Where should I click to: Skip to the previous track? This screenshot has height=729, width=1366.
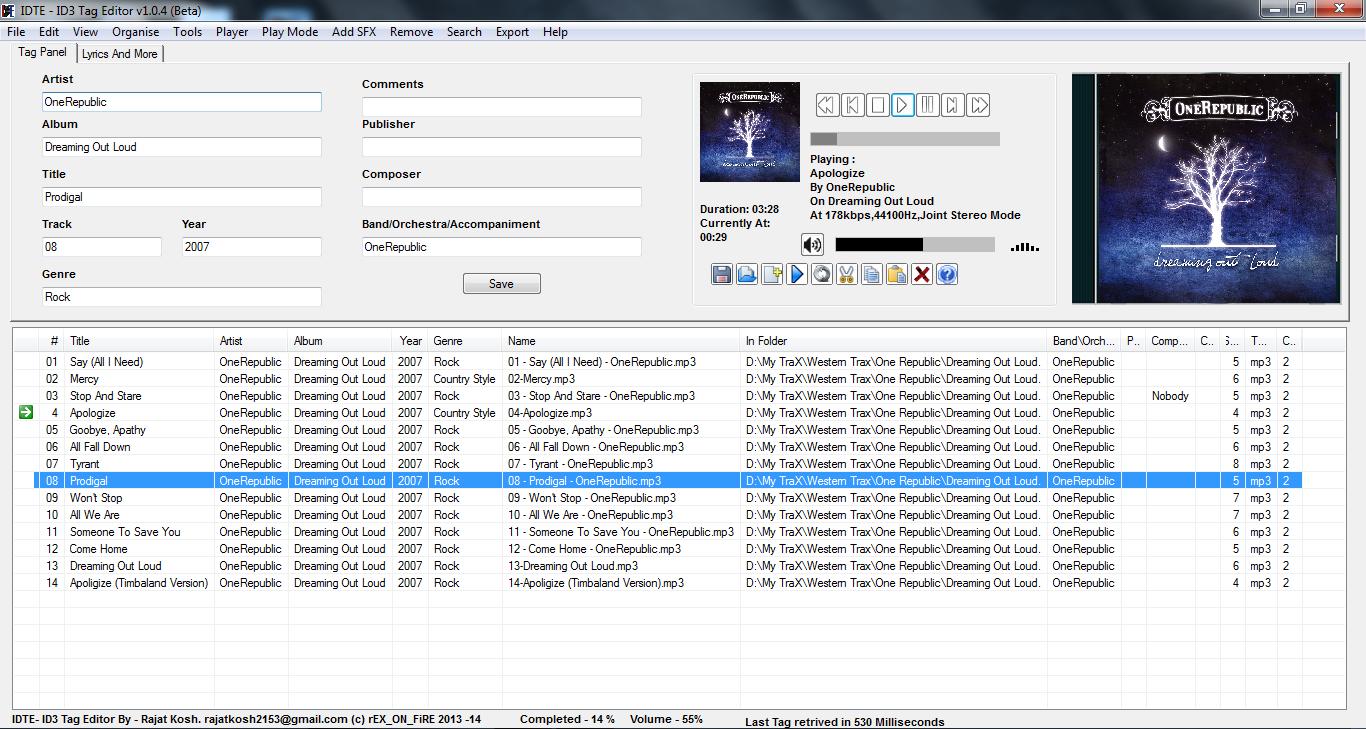point(852,105)
